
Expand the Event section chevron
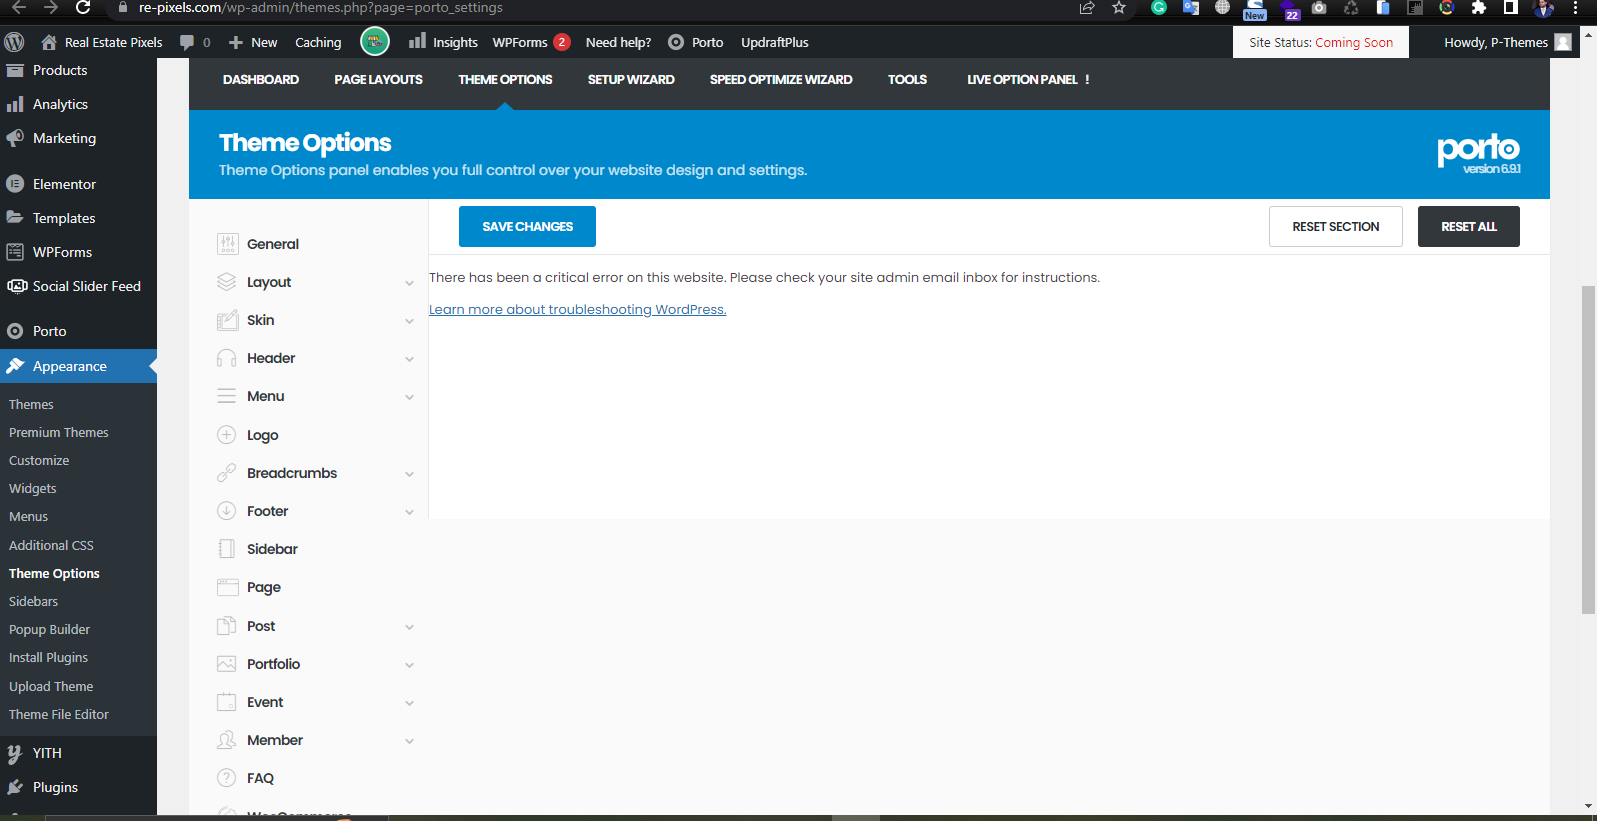[409, 703]
